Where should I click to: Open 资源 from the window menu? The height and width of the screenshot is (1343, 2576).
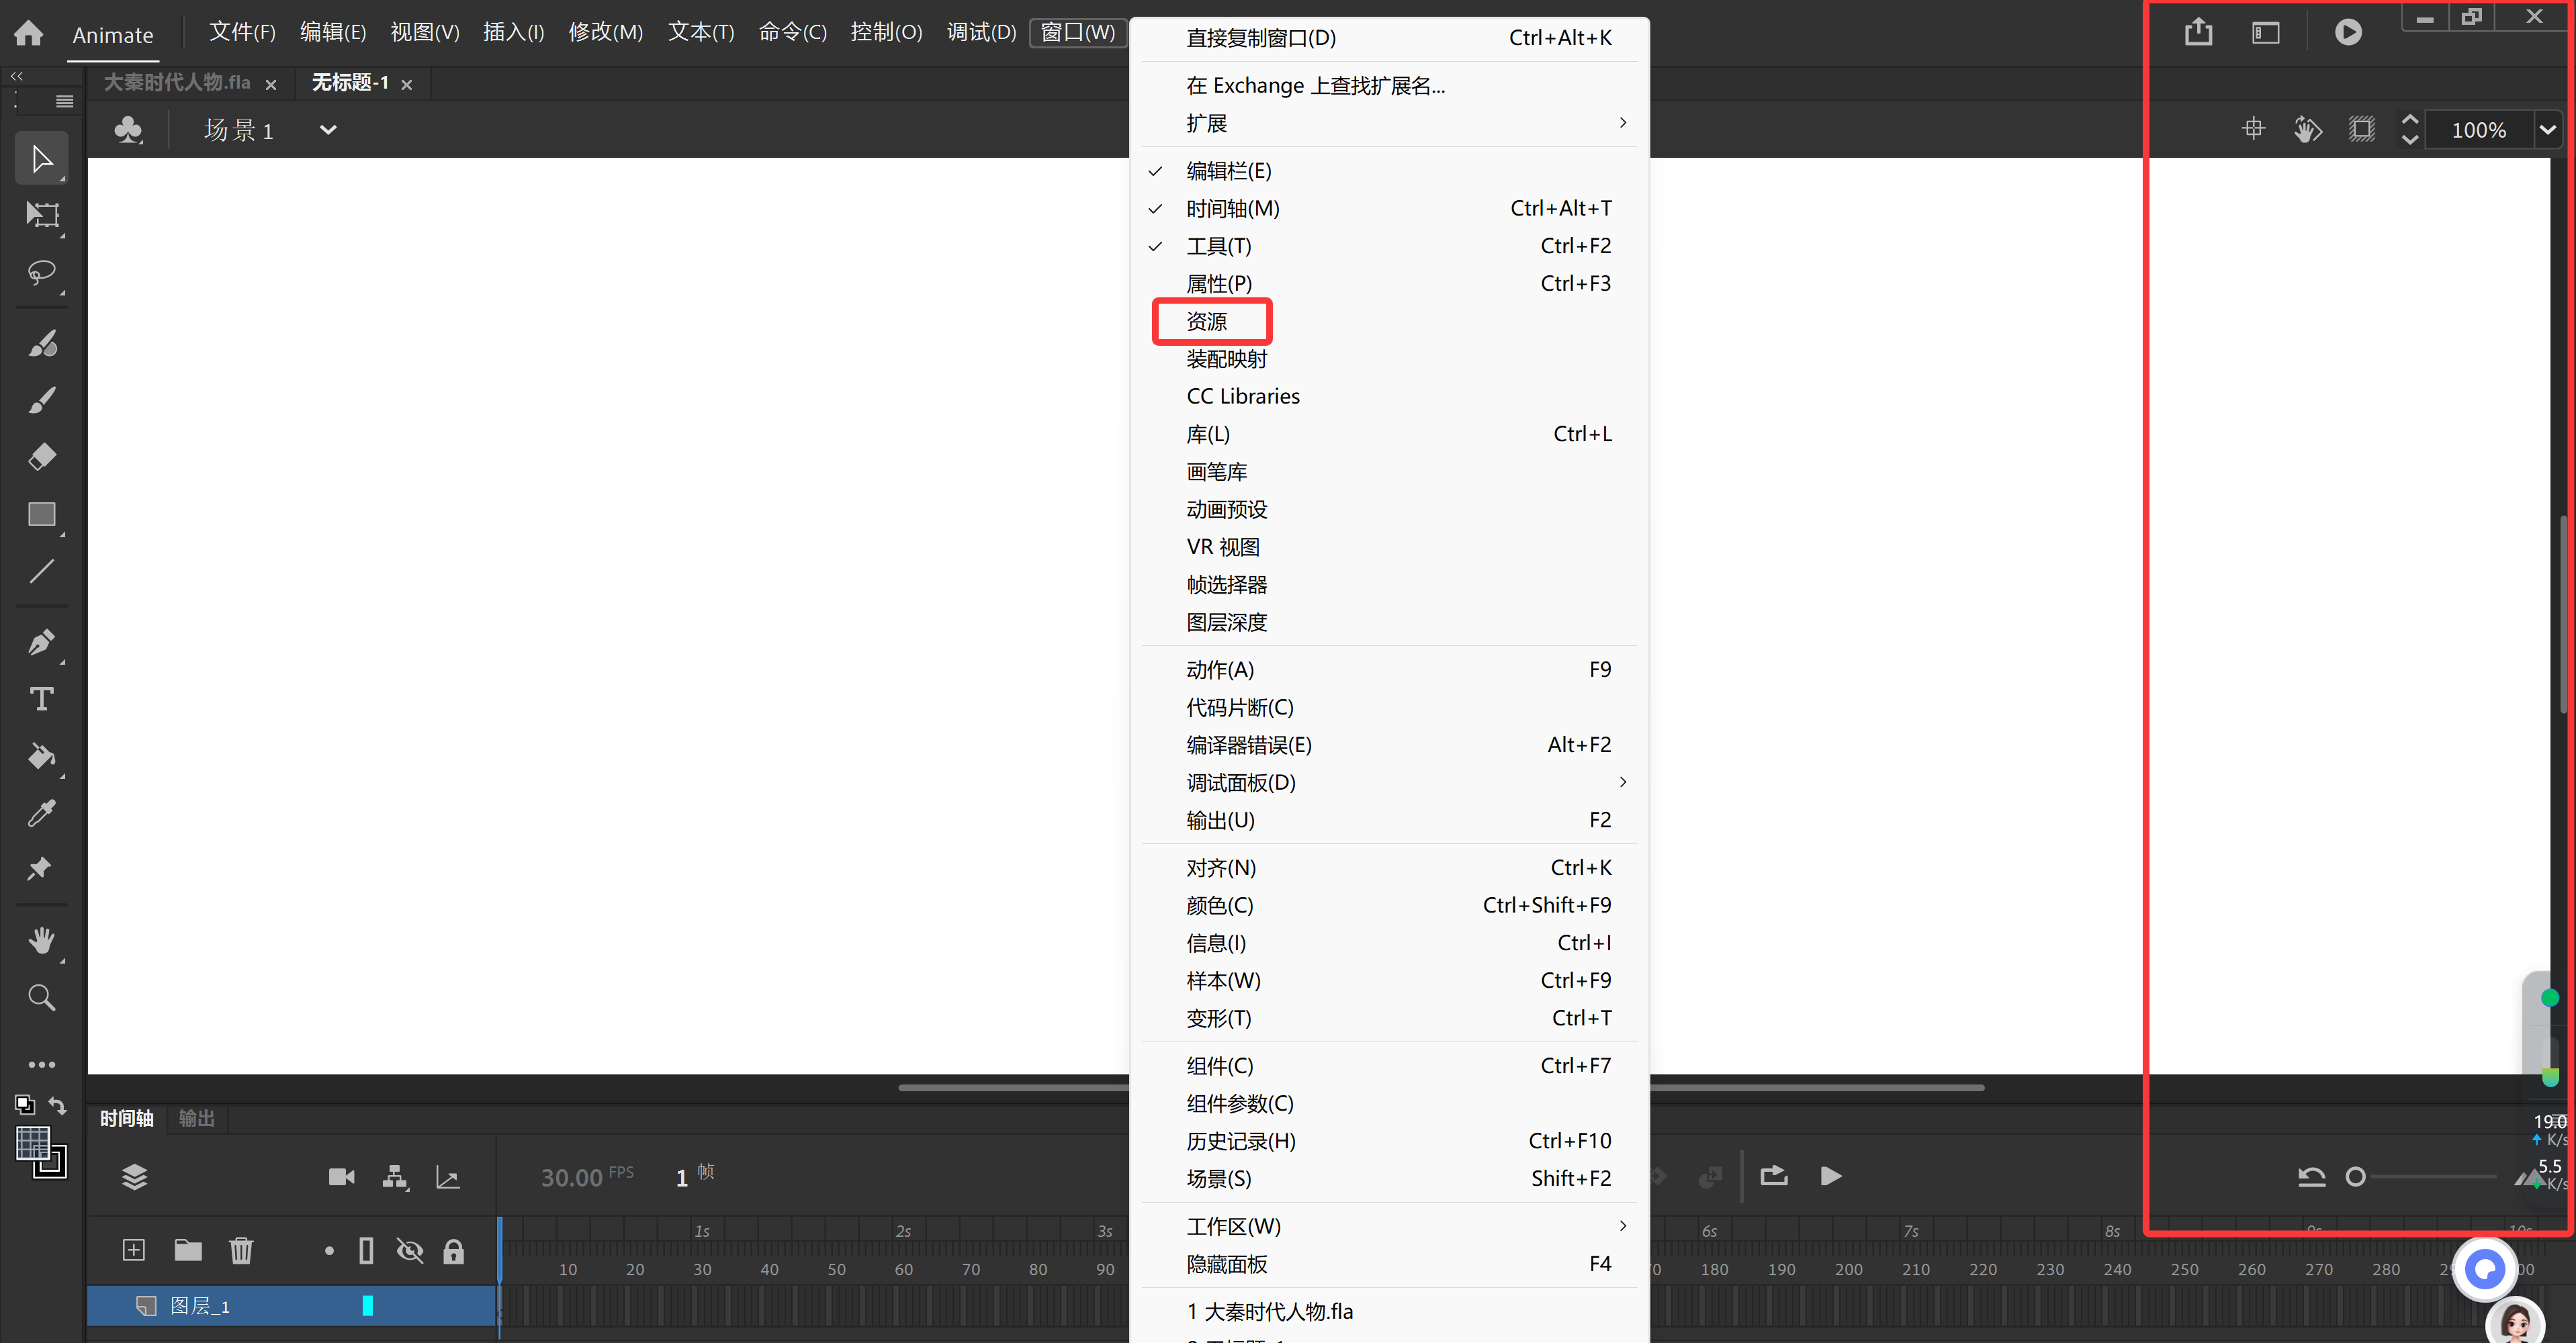point(1208,321)
